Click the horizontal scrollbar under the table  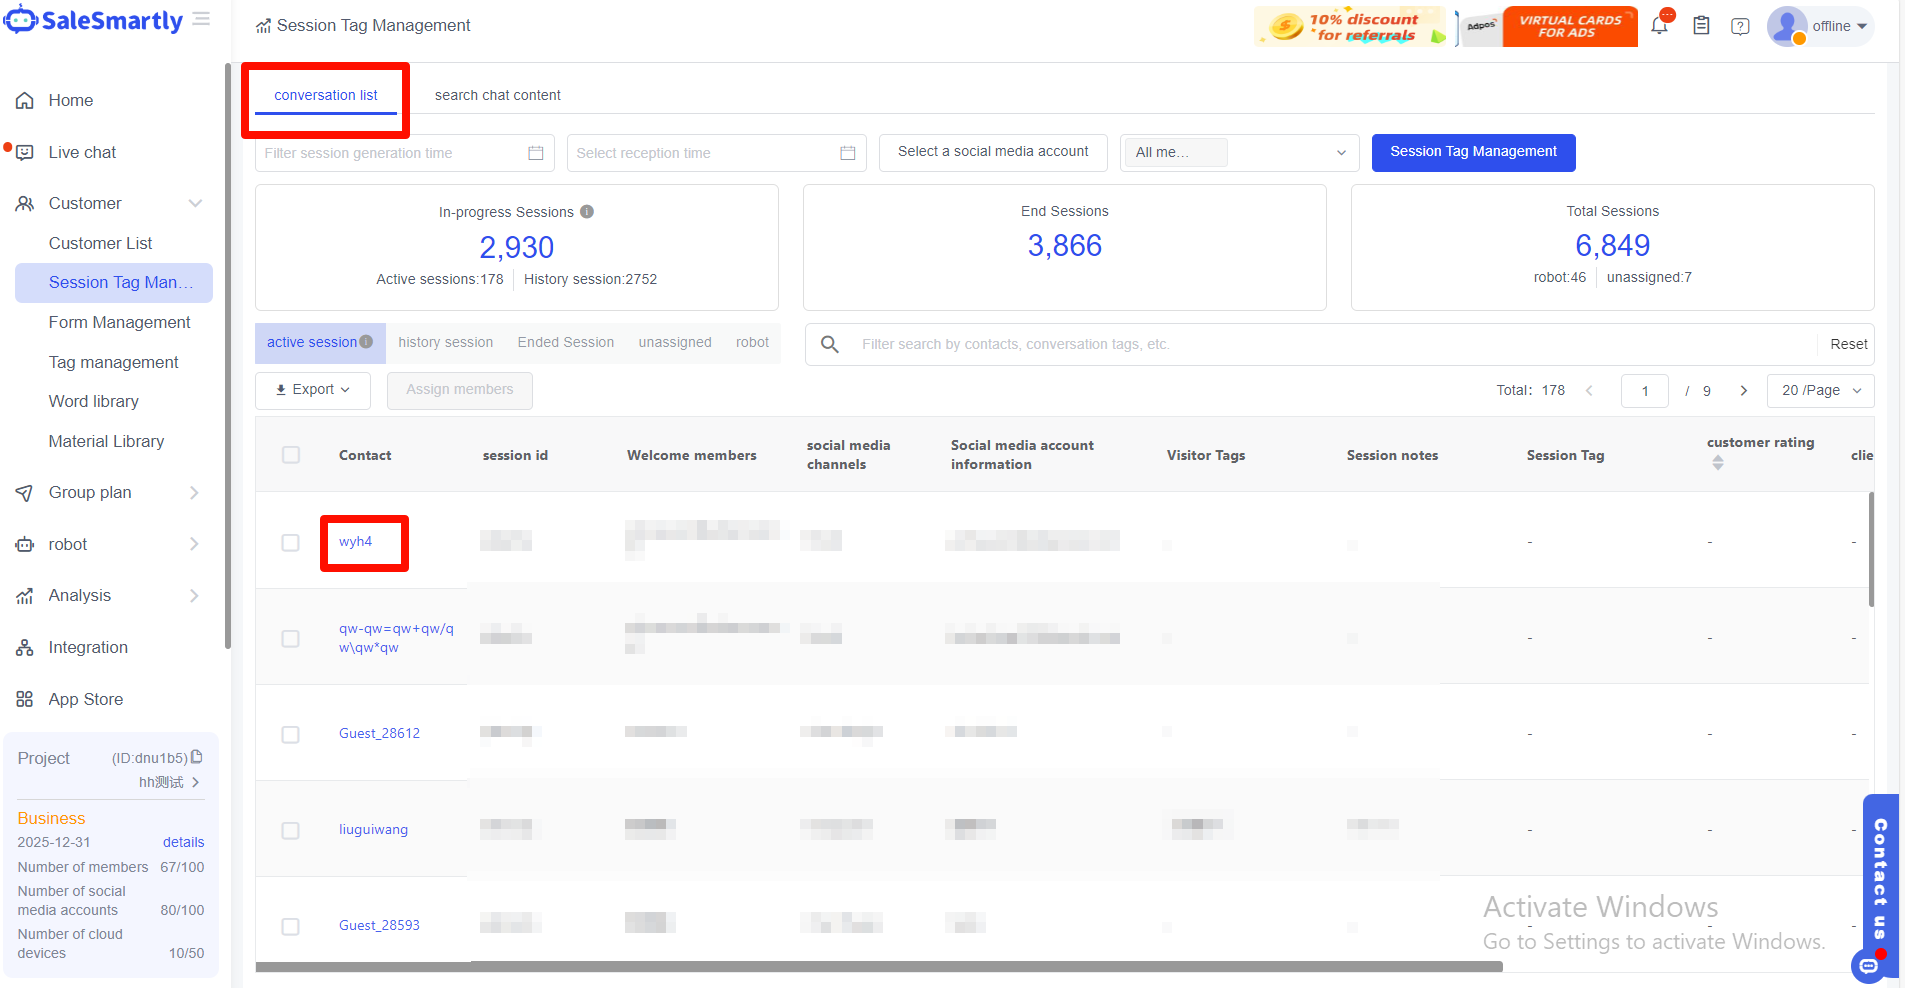coord(878,967)
